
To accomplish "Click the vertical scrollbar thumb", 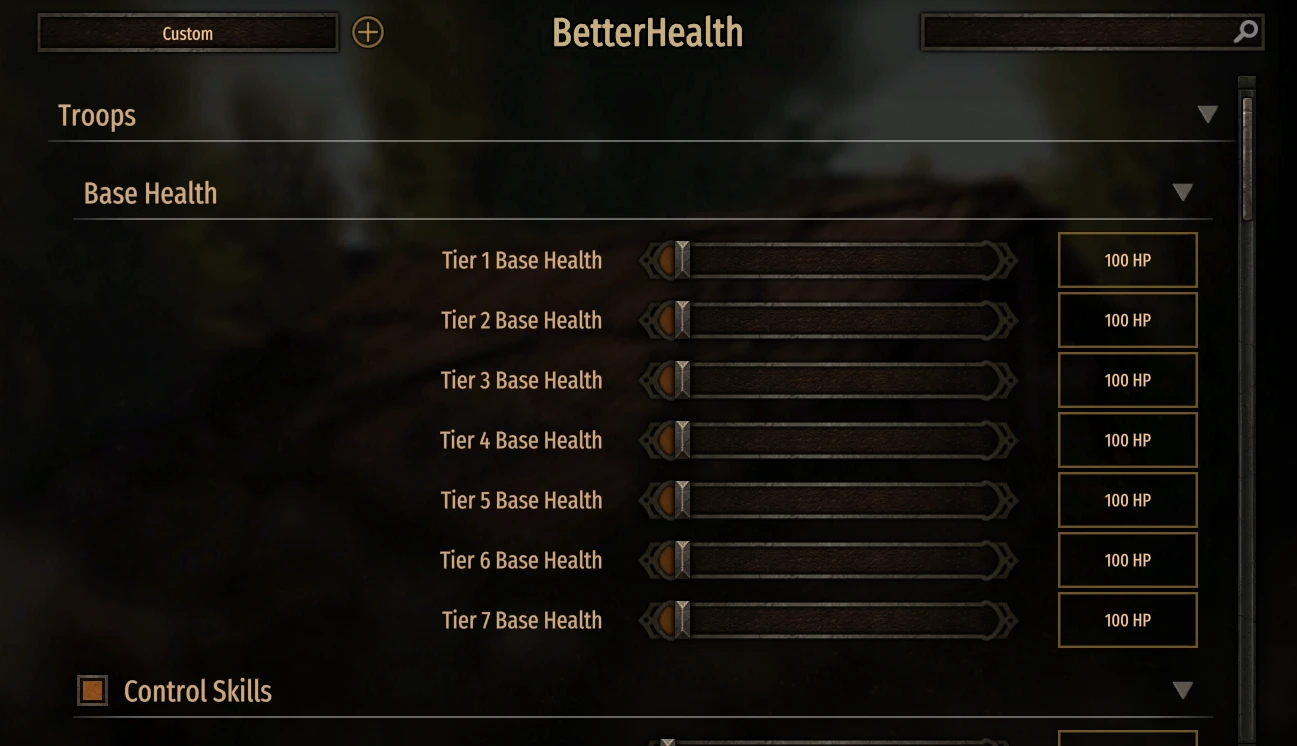I will pos(1247,158).
